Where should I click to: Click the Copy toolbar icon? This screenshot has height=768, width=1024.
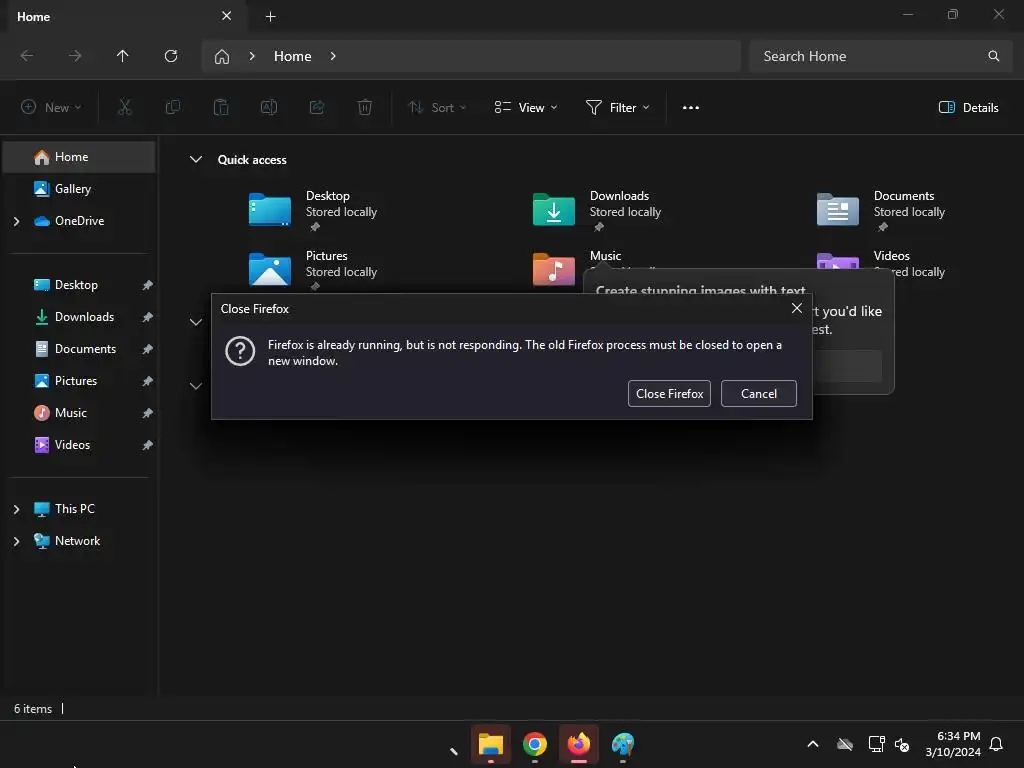click(x=173, y=108)
